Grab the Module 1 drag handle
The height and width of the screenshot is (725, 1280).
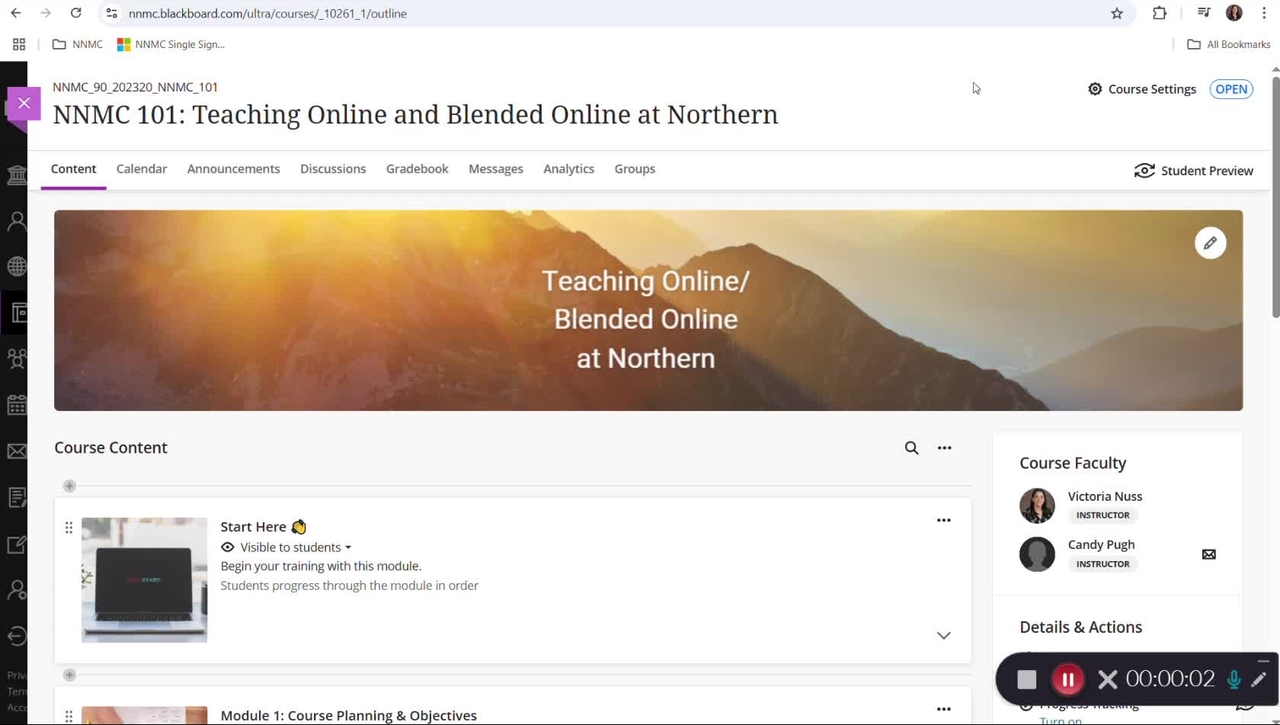(69, 716)
